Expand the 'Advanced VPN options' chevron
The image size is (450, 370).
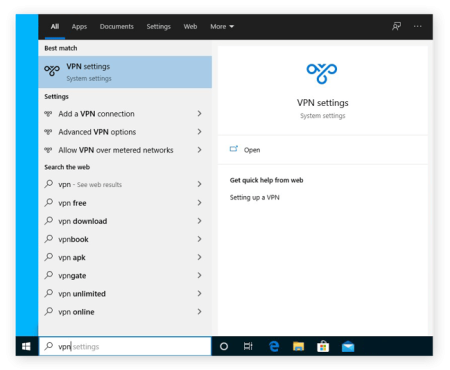click(199, 132)
